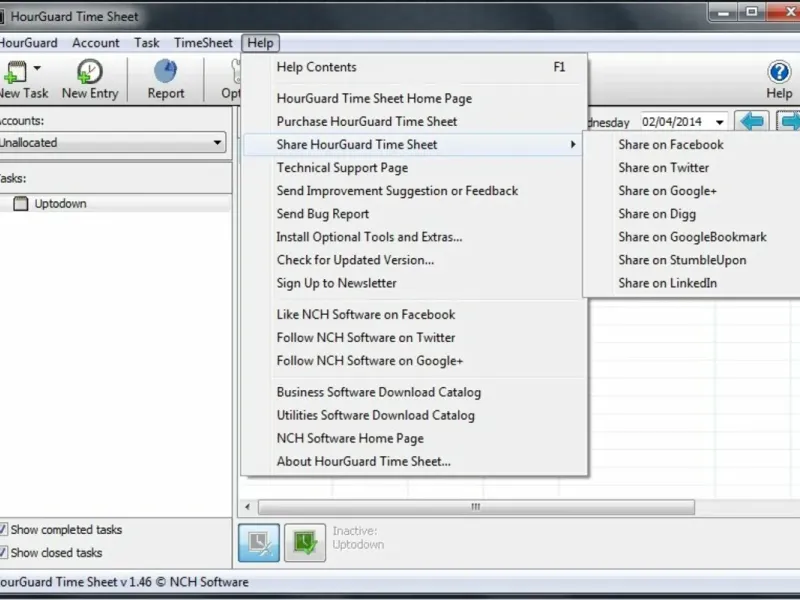
Task: Select Send Improvement Suggestion or Feedback
Action: click(x=414, y=191)
